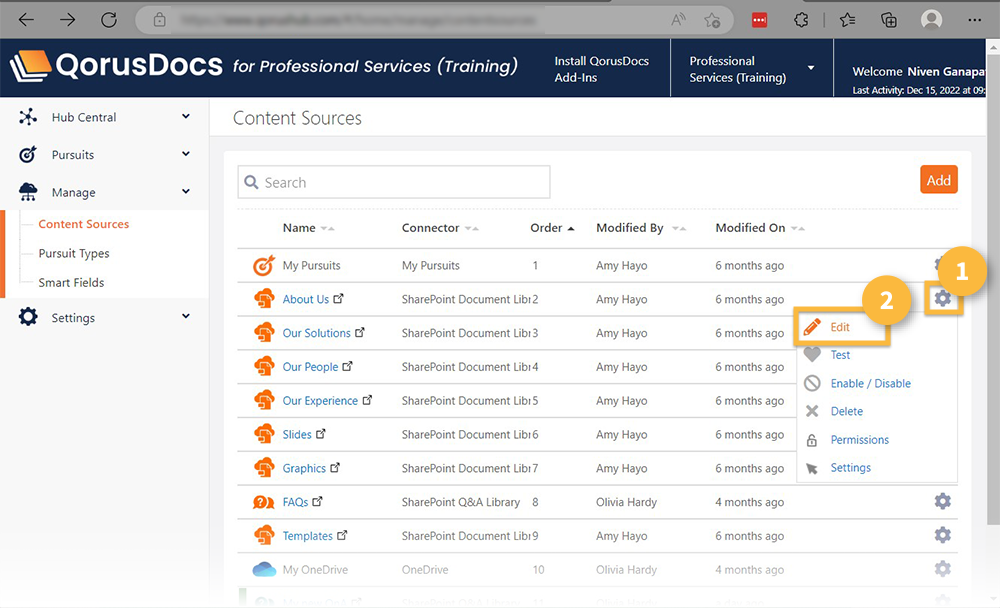Open gear menu for FAQs row
The height and width of the screenshot is (608, 1000).
pos(943,501)
